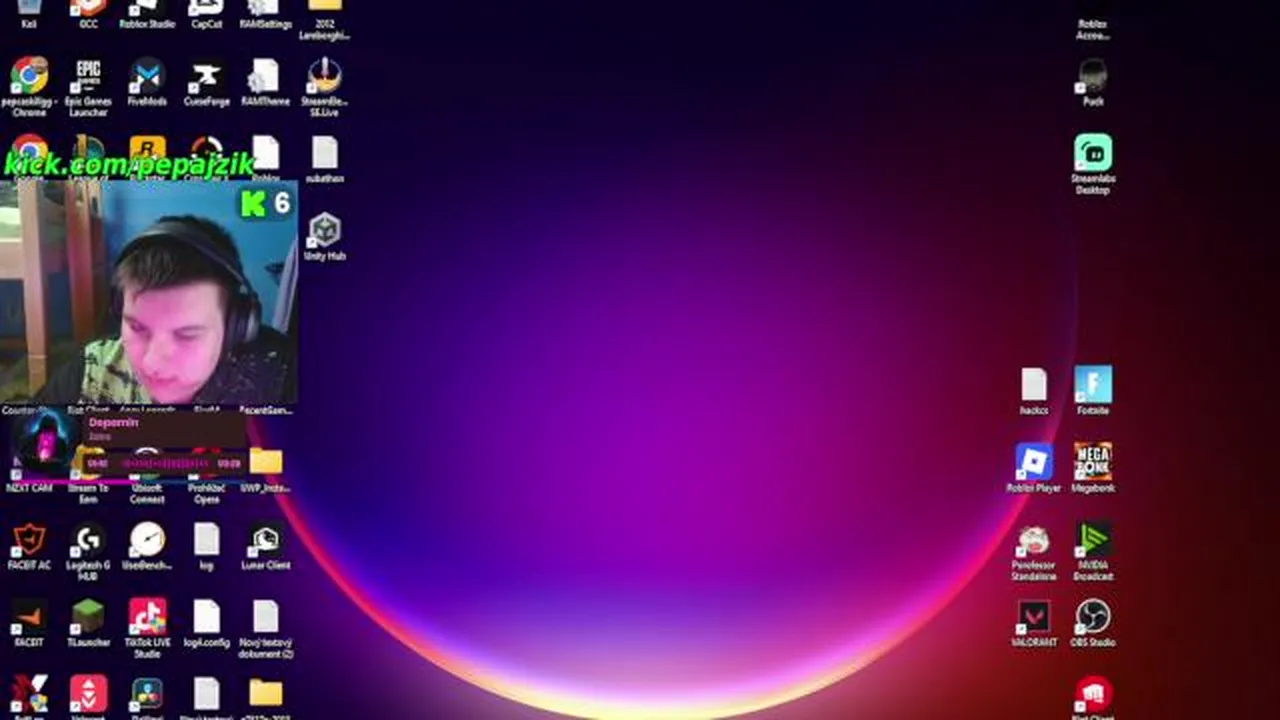Open the Chrome shortcut beside Epic Games Launcher
This screenshot has height=720, width=1280.
[x=29, y=77]
